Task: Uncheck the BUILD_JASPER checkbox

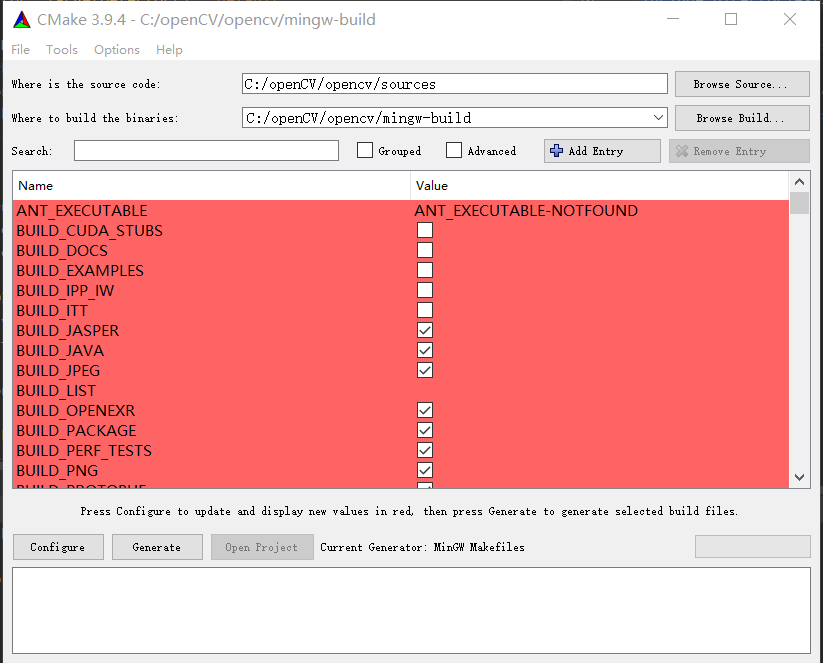Action: click(x=425, y=330)
